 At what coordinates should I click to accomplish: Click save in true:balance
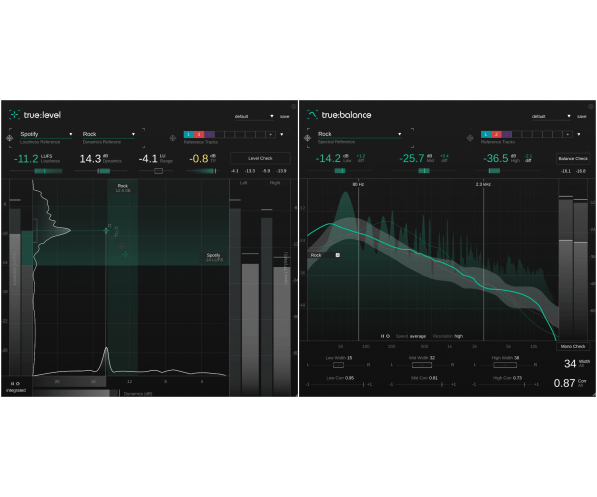[x=582, y=117]
